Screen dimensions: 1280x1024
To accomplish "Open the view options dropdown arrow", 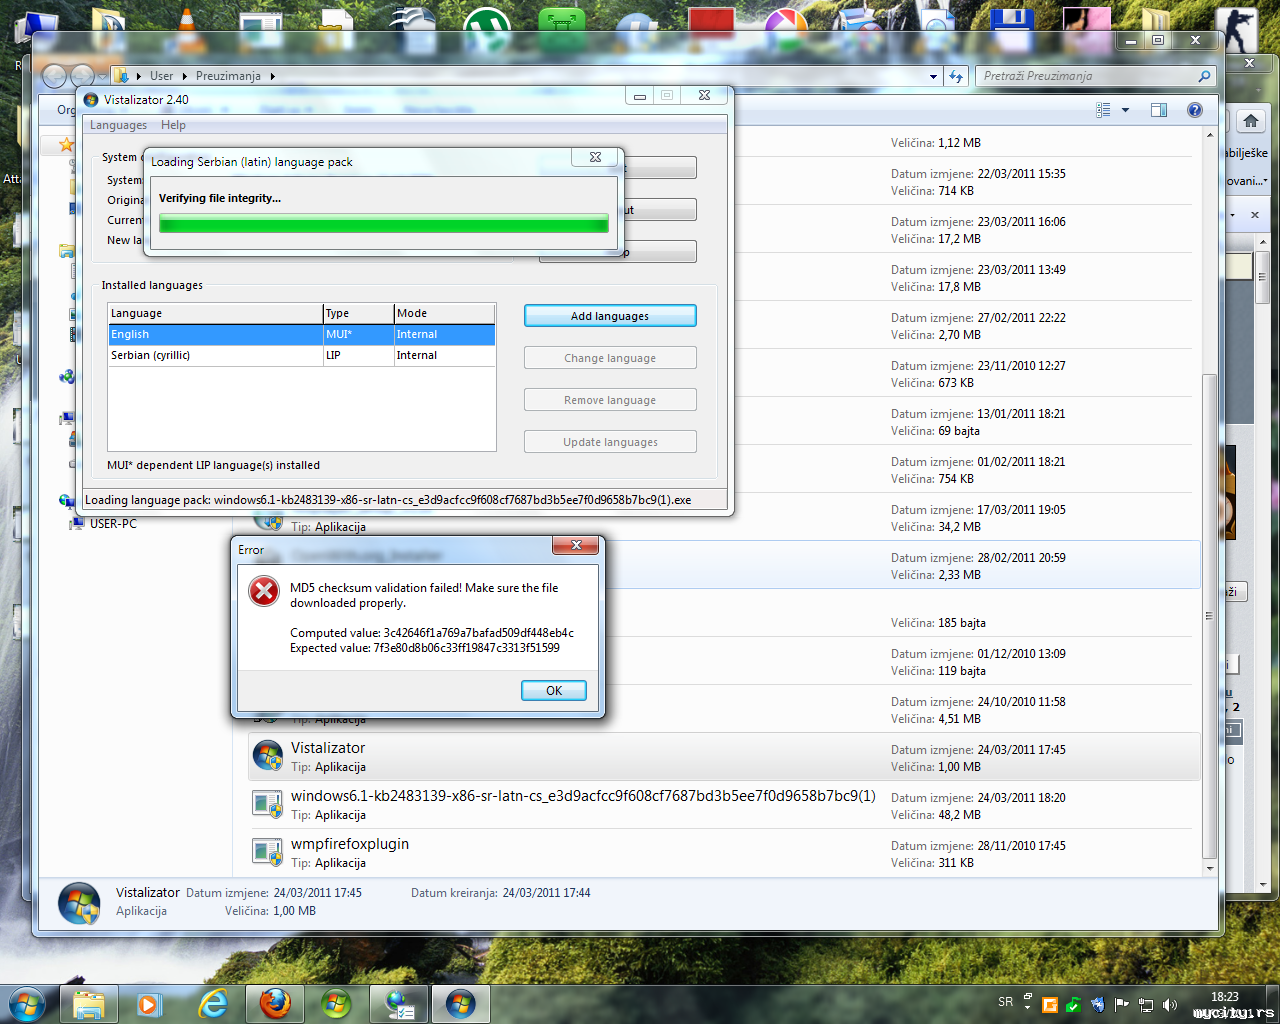I will click(x=1125, y=110).
